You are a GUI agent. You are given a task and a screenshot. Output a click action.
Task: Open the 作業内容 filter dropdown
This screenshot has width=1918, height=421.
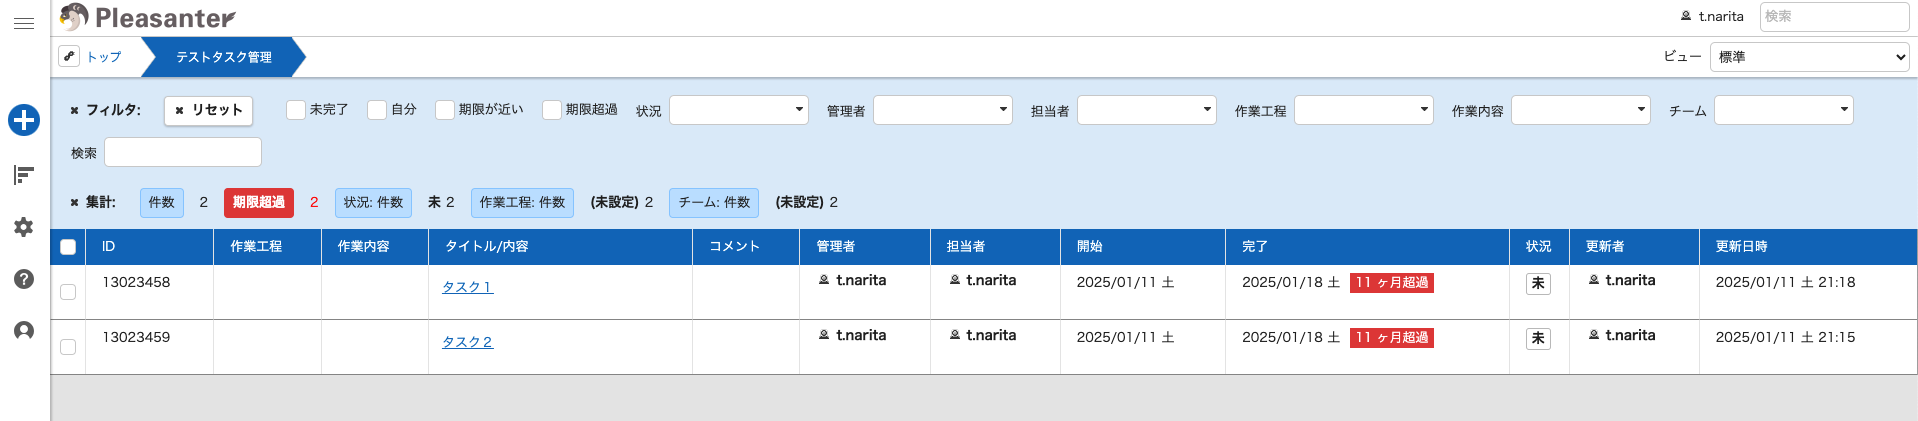coord(1581,110)
